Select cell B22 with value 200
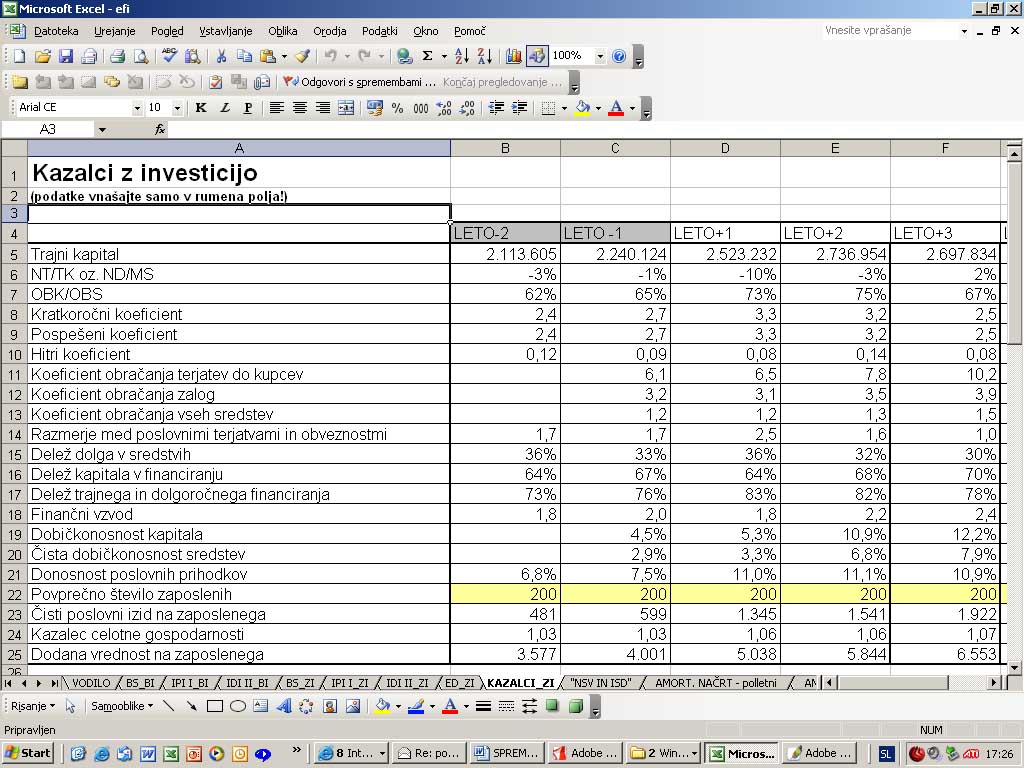The width and height of the screenshot is (1024, 768). [505, 594]
